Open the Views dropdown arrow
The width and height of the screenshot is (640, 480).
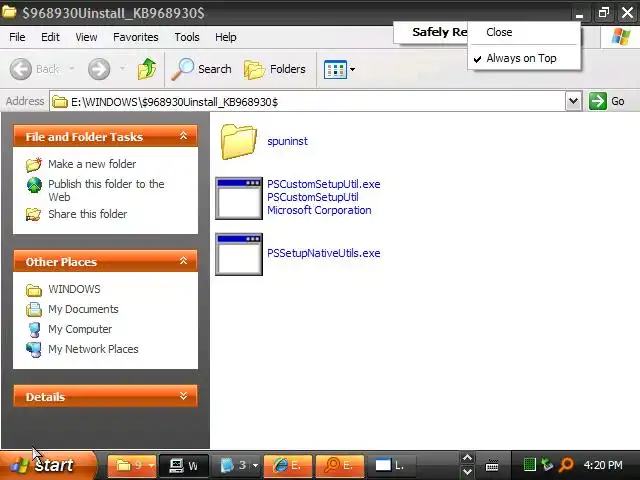[x=352, y=69]
